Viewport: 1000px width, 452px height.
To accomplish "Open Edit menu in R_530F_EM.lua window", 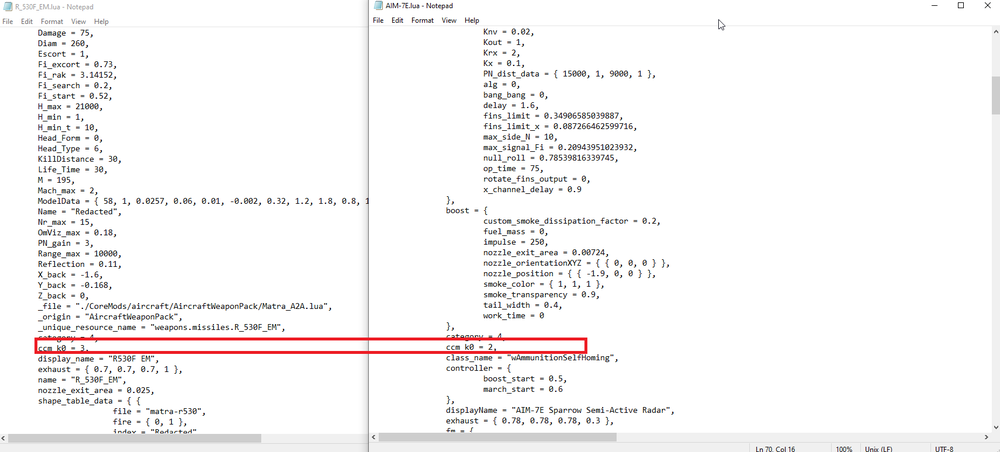I will pos(27,22).
